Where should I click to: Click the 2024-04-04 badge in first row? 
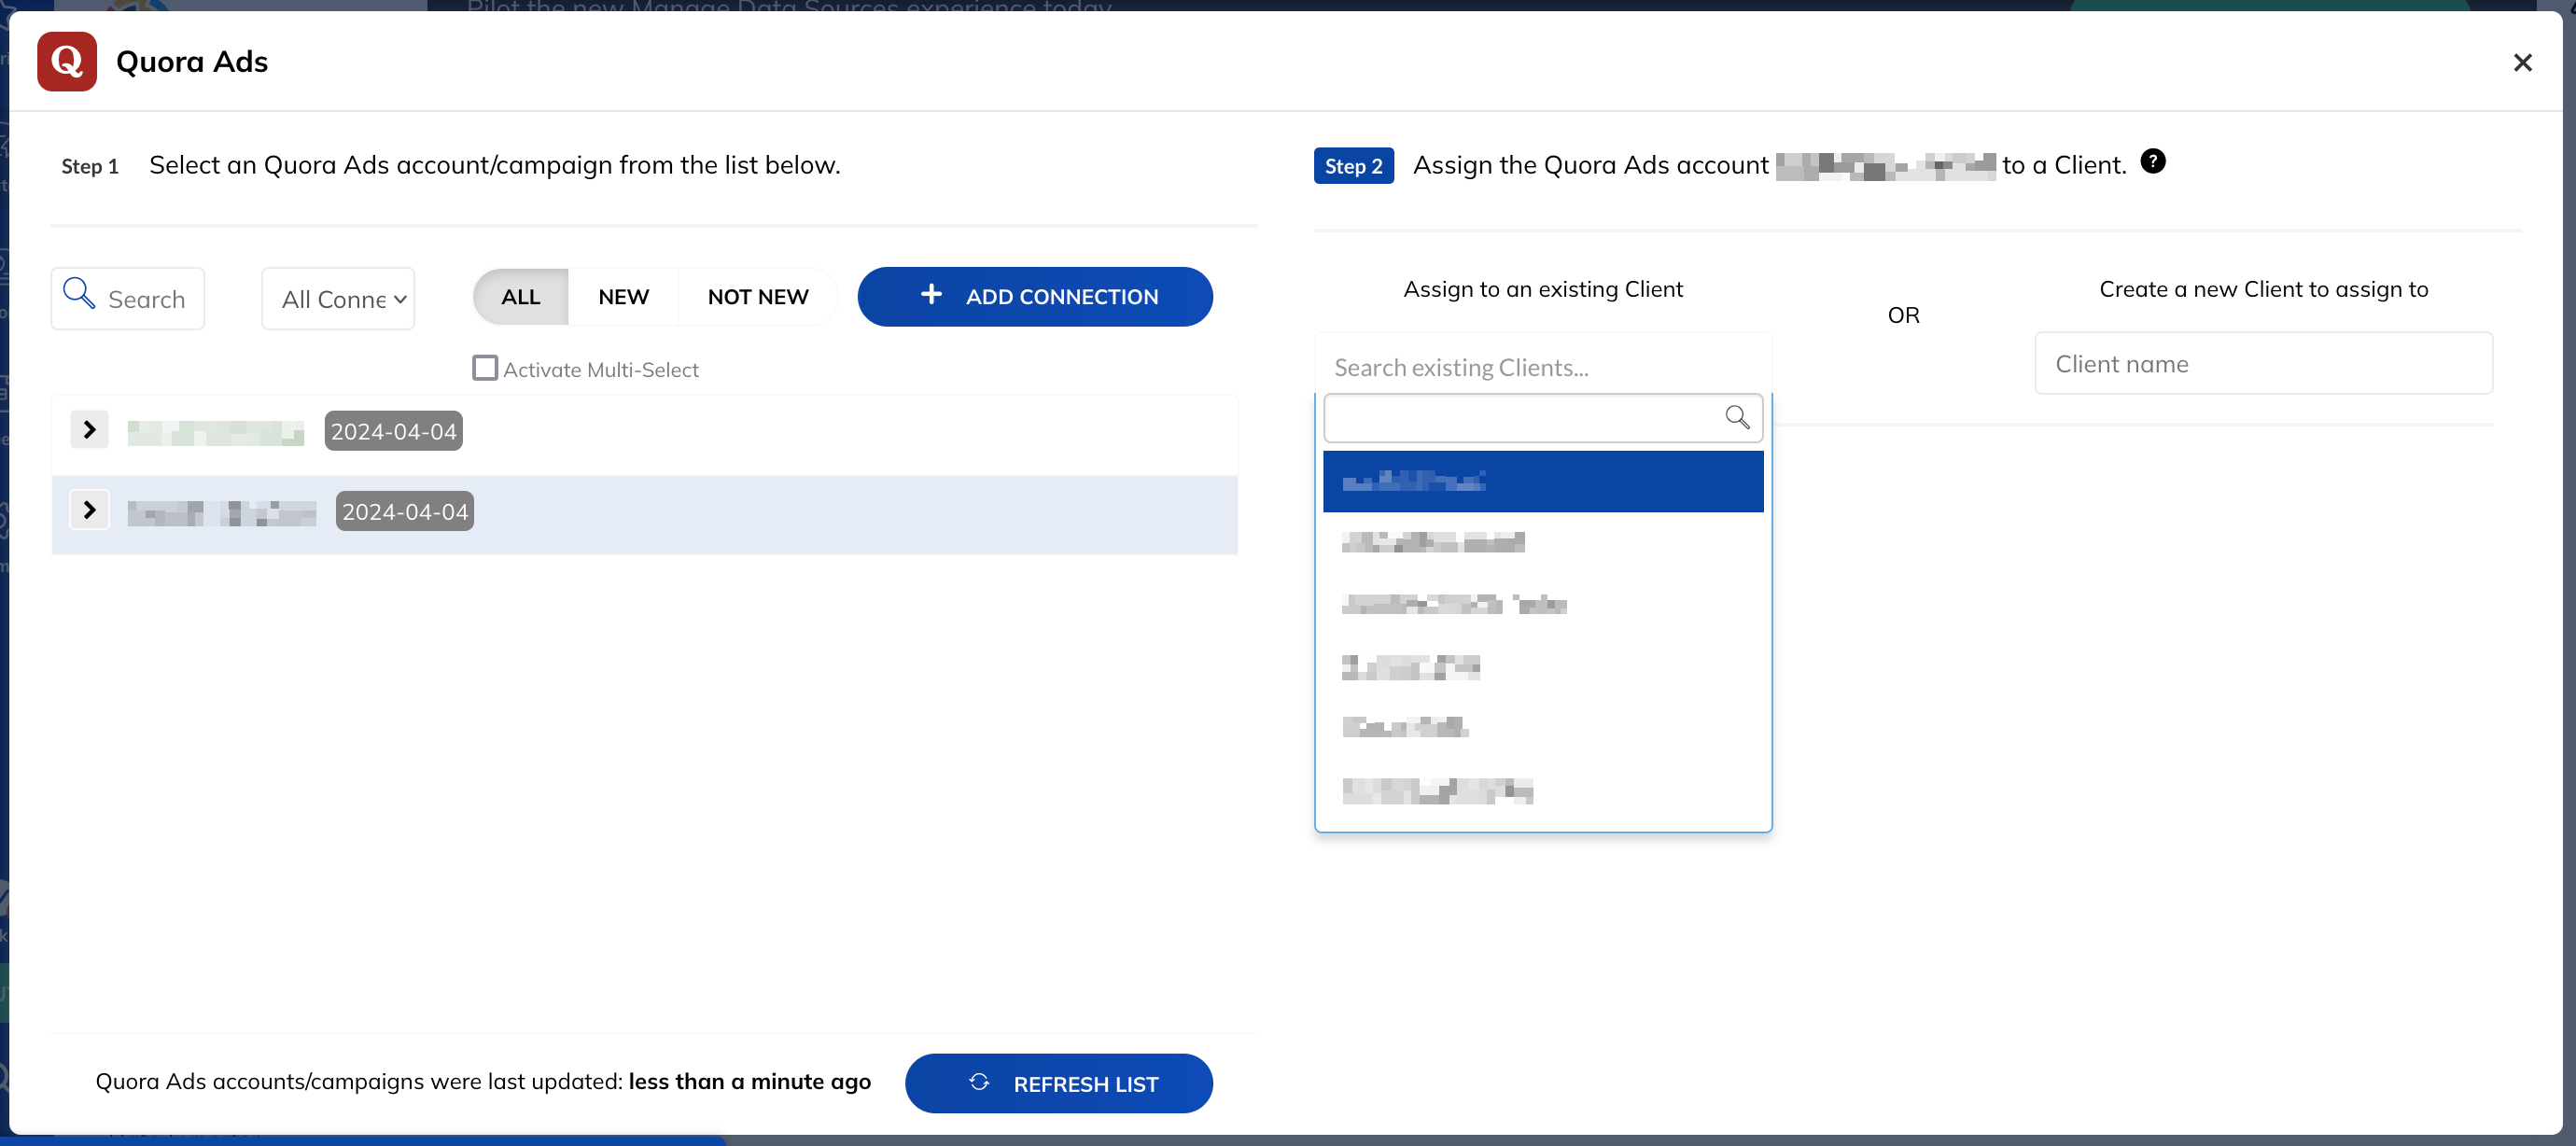pyautogui.click(x=394, y=432)
